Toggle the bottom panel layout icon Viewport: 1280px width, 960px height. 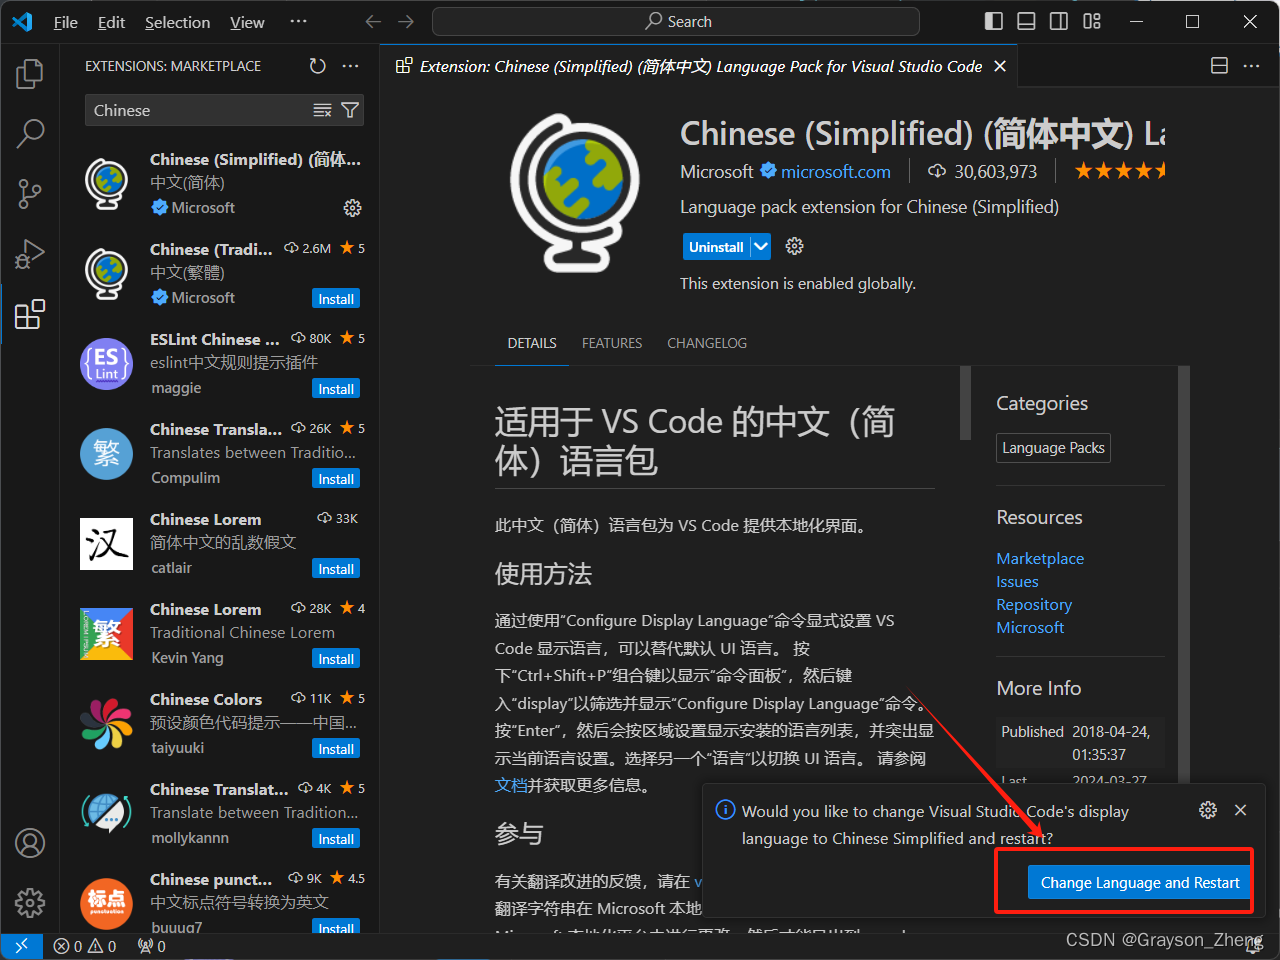point(1026,22)
